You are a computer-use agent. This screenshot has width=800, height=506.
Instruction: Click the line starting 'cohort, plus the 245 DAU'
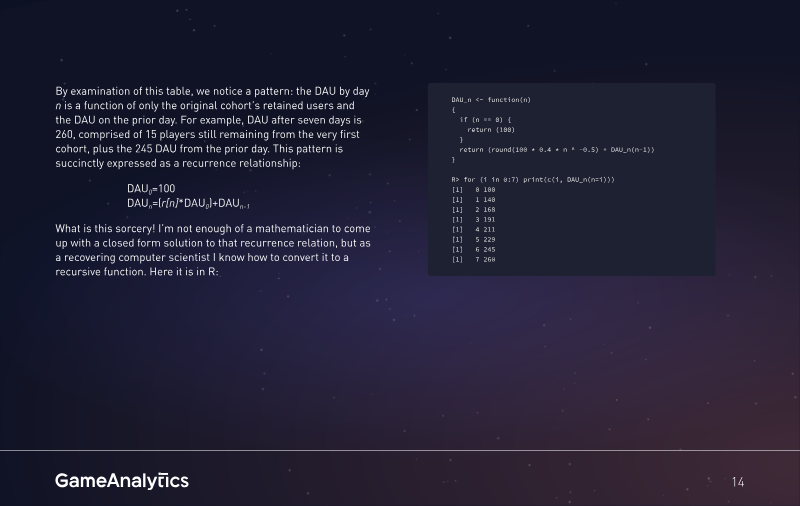pyautogui.click(x=199, y=149)
